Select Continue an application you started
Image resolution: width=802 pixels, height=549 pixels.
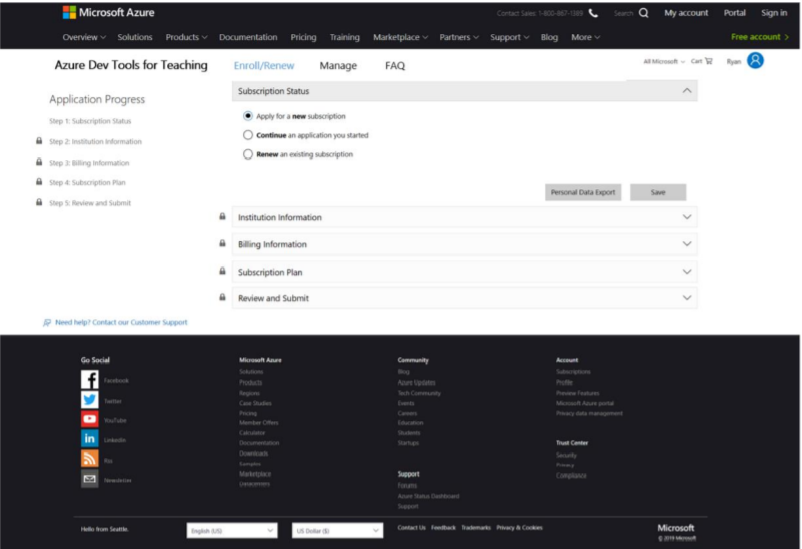(x=248, y=135)
